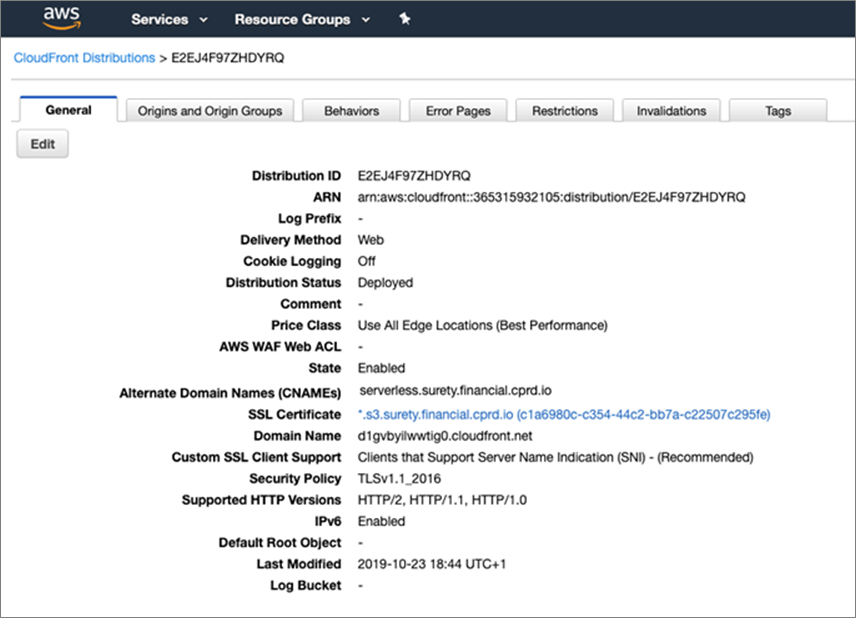Switch to the Behaviors tab
Screen dimensions: 856x618
(x=351, y=110)
